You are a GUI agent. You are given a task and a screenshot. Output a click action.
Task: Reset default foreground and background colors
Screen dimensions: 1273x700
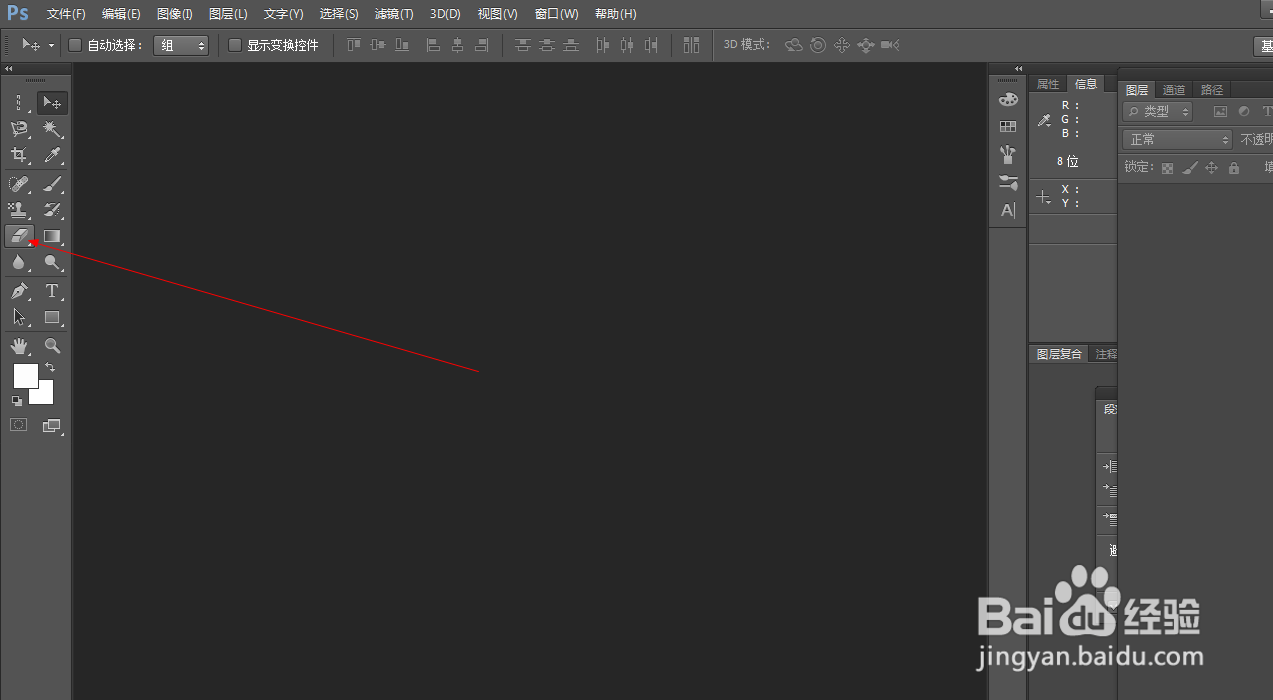(x=16, y=401)
